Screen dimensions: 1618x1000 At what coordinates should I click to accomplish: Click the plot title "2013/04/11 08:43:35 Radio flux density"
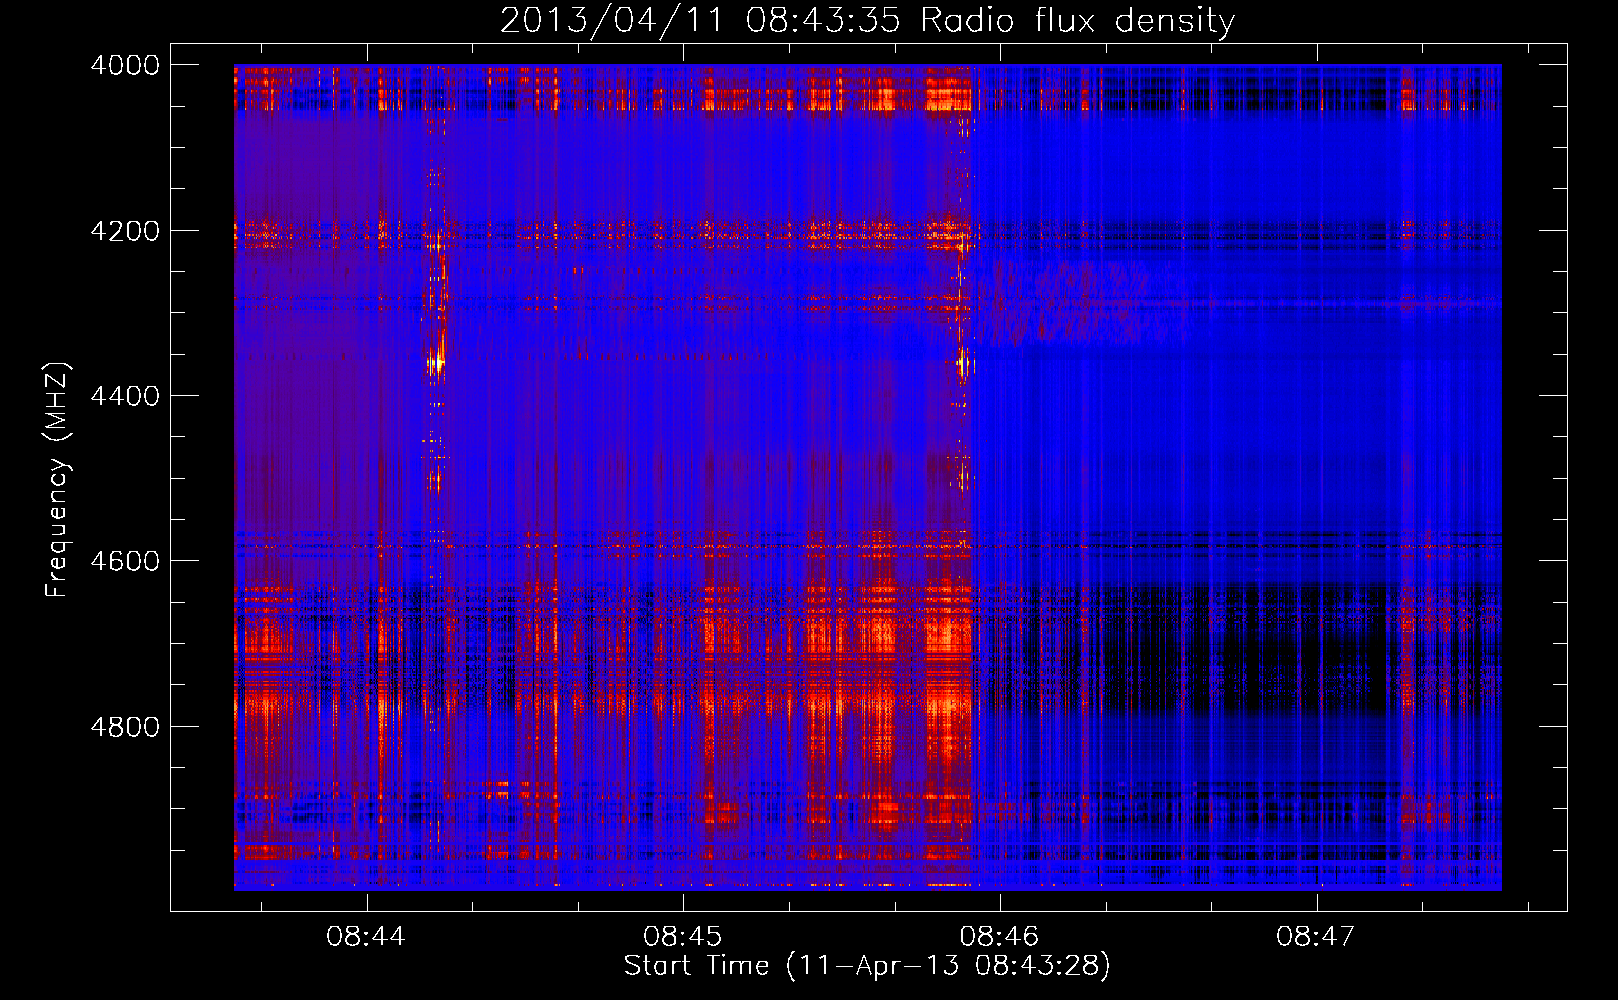867,20
